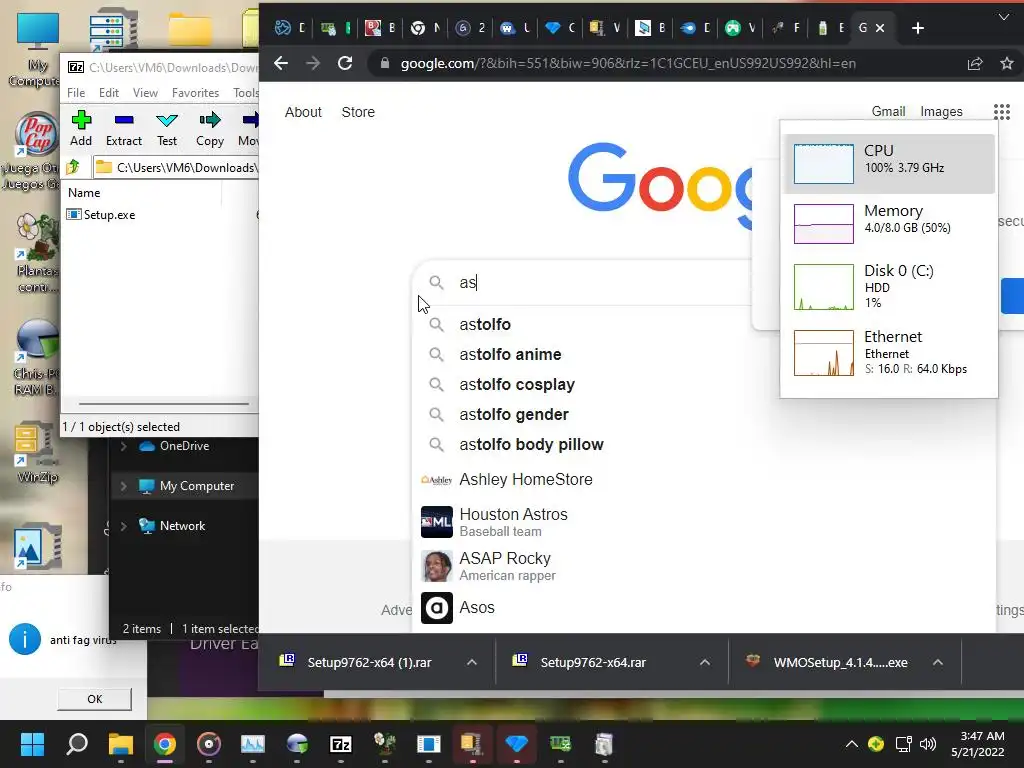
Task: Open the blue diamond taskbar app
Action: click(x=517, y=744)
